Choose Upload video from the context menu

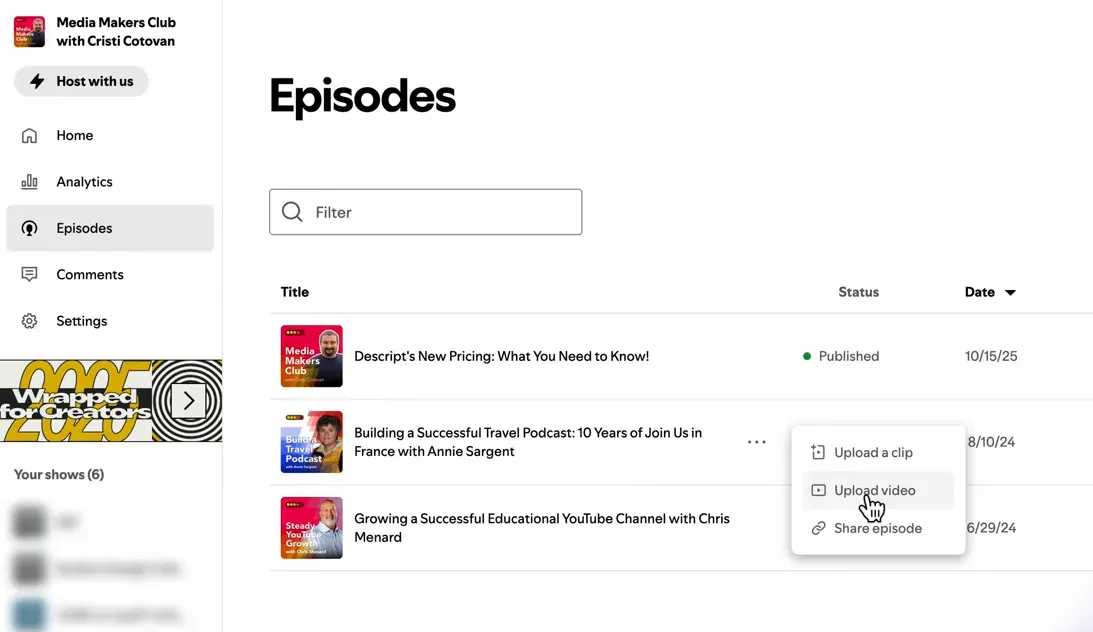coord(875,490)
